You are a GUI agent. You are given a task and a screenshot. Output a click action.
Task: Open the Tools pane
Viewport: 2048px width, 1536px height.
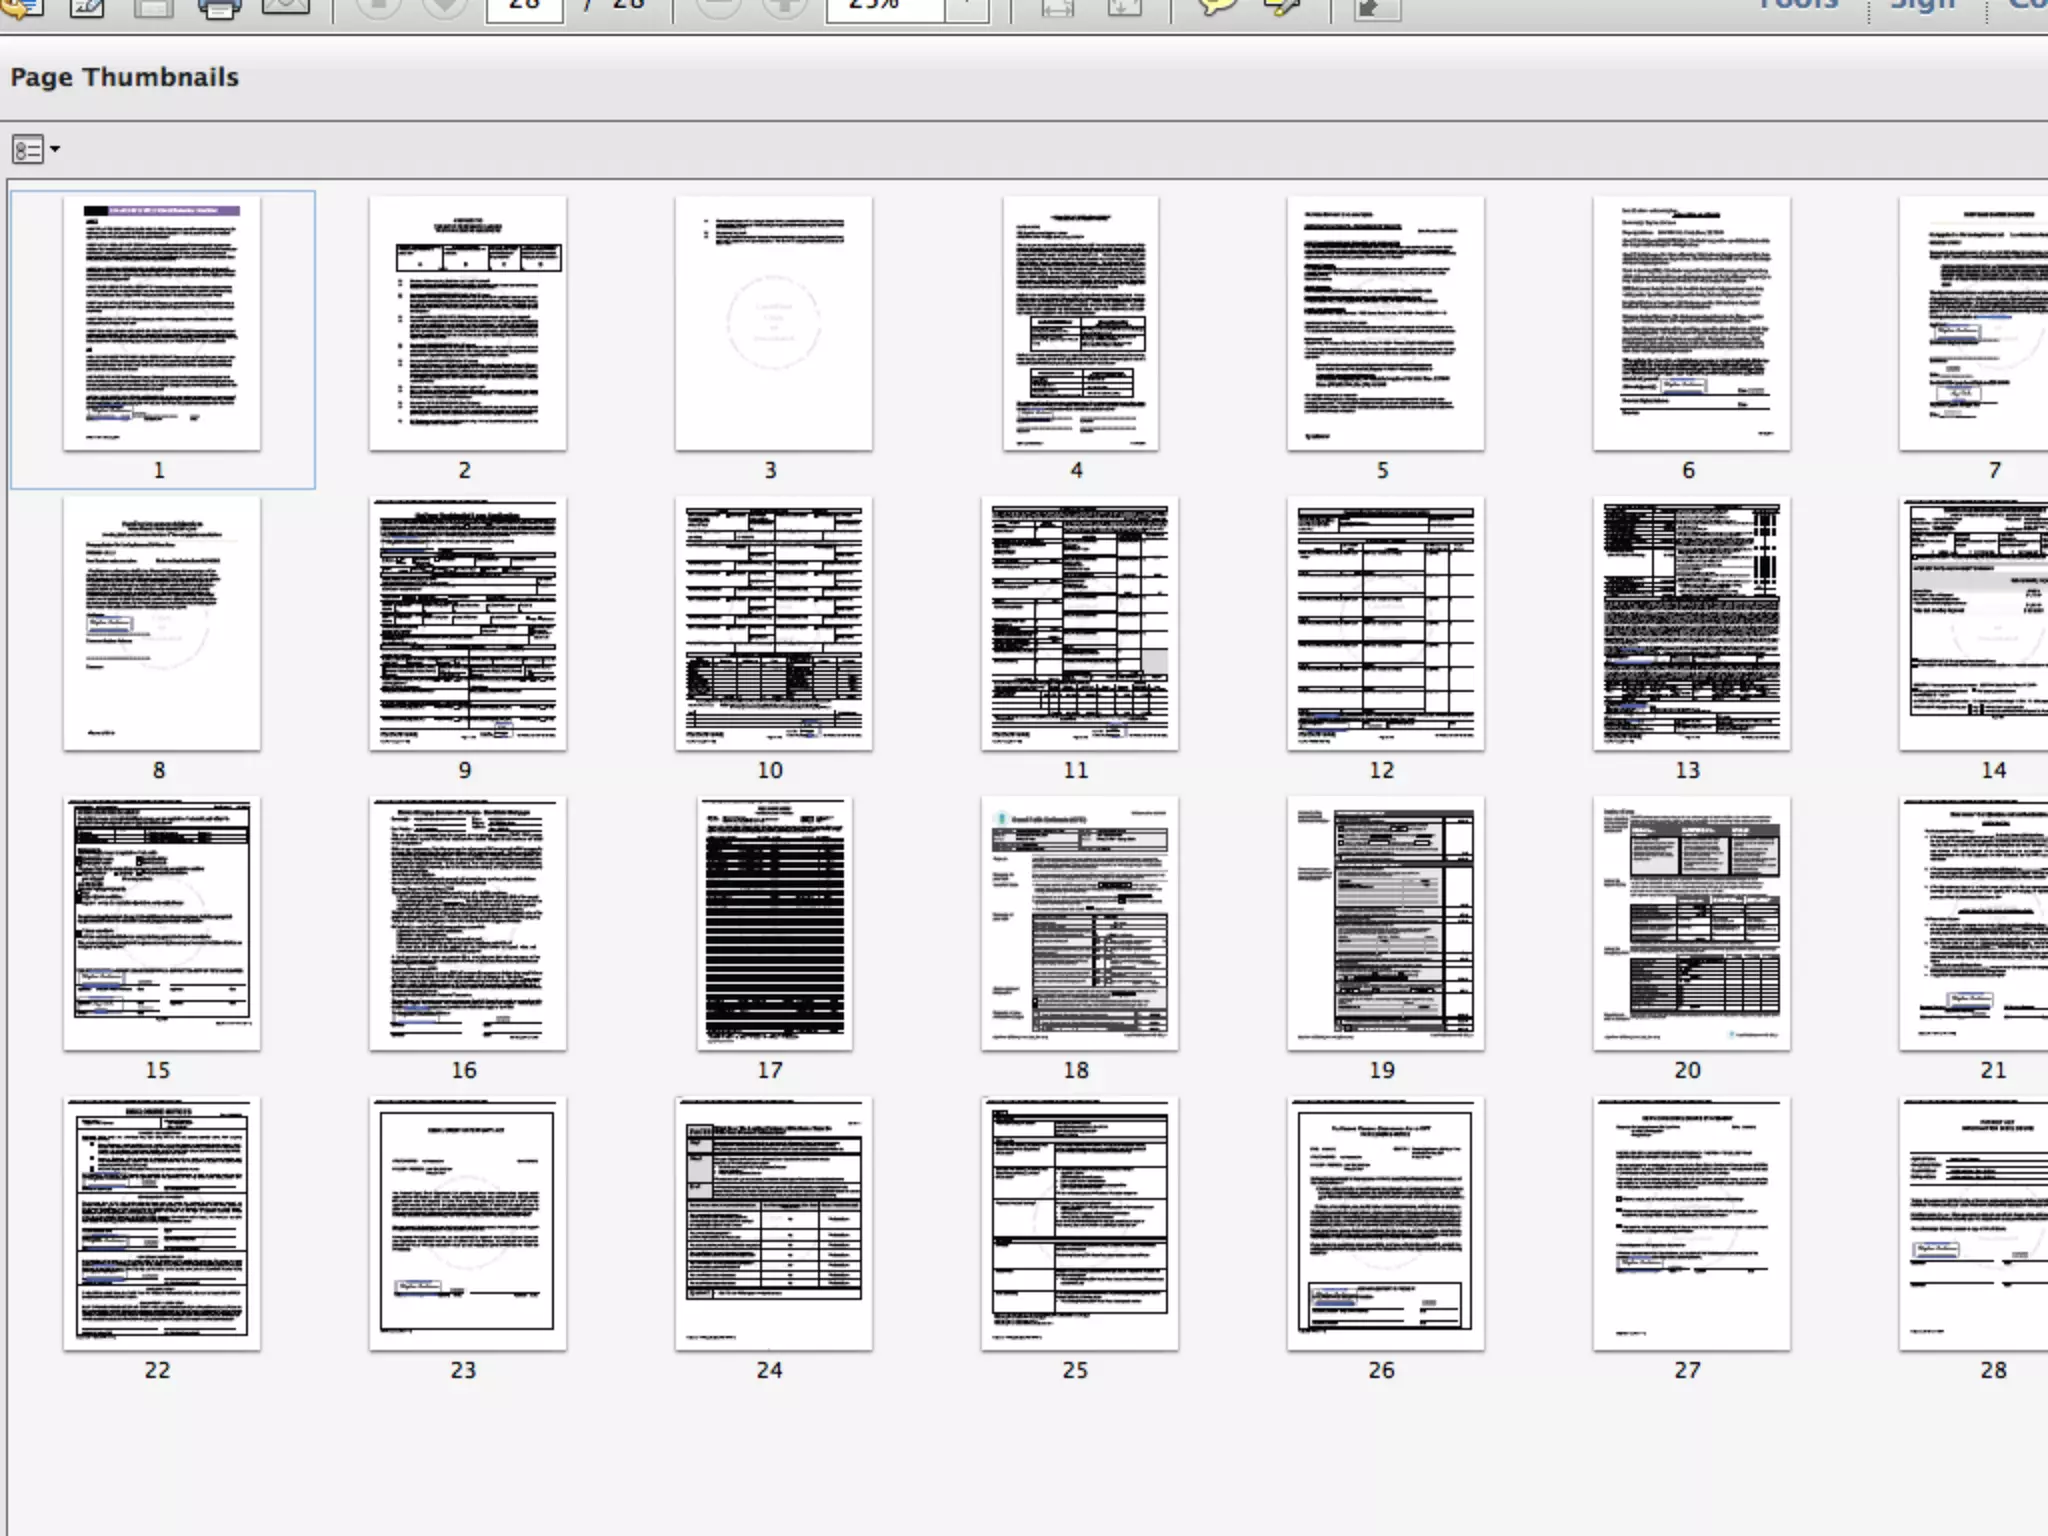pos(1798,6)
